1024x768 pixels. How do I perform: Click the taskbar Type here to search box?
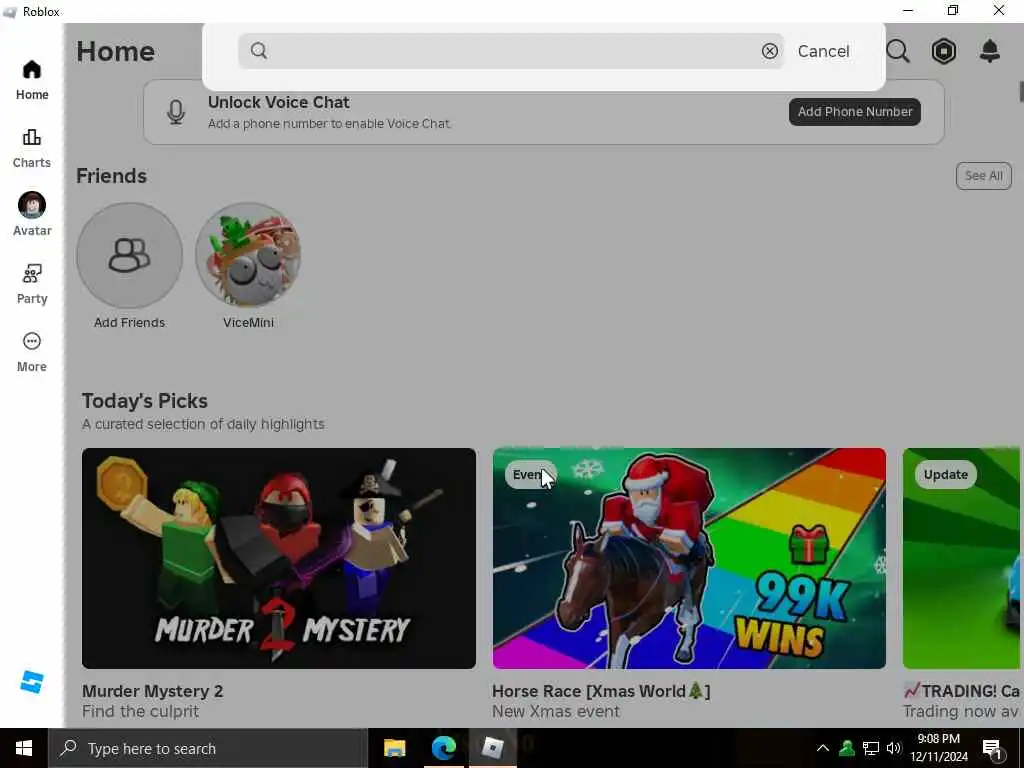click(x=208, y=748)
